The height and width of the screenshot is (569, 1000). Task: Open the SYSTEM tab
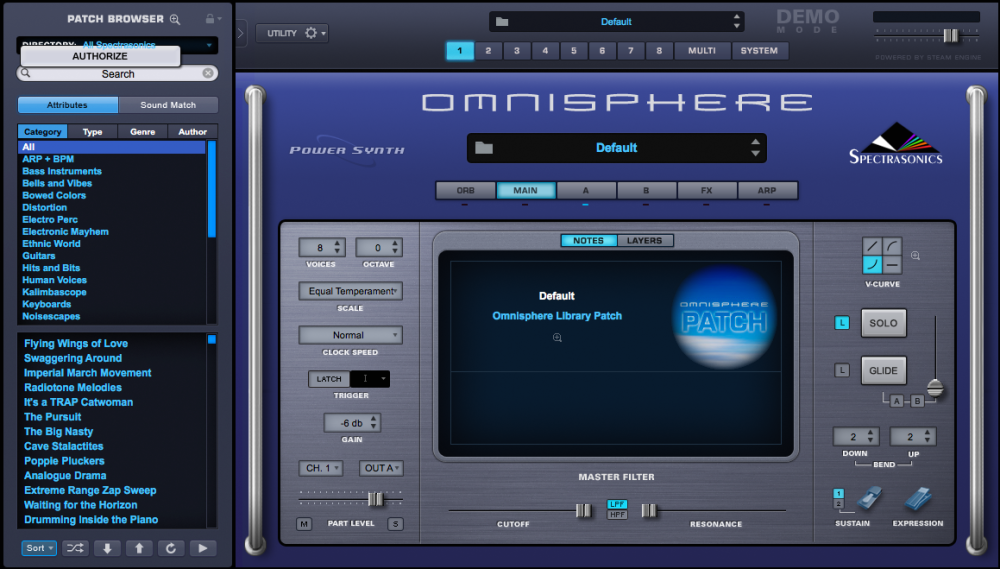click(759, 50)
